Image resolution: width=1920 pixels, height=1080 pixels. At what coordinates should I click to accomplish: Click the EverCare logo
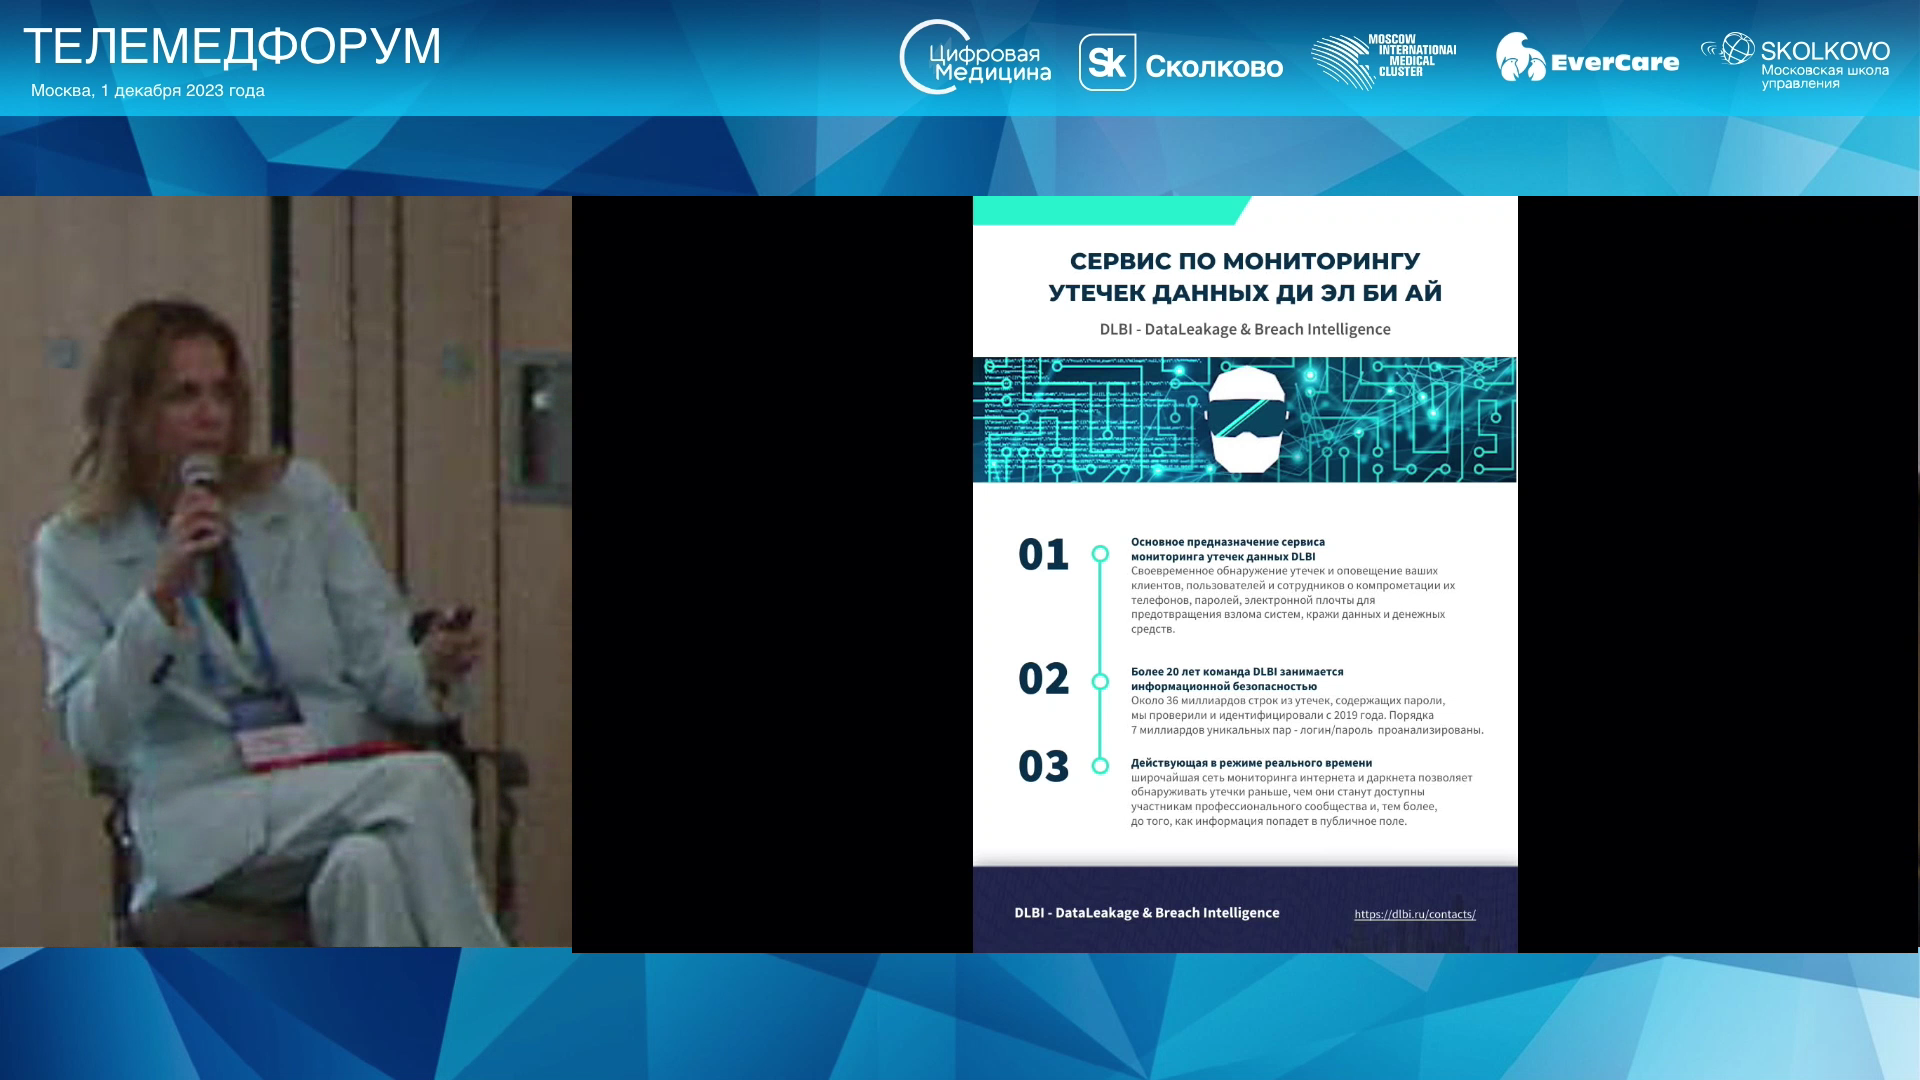coord(1587,59)
